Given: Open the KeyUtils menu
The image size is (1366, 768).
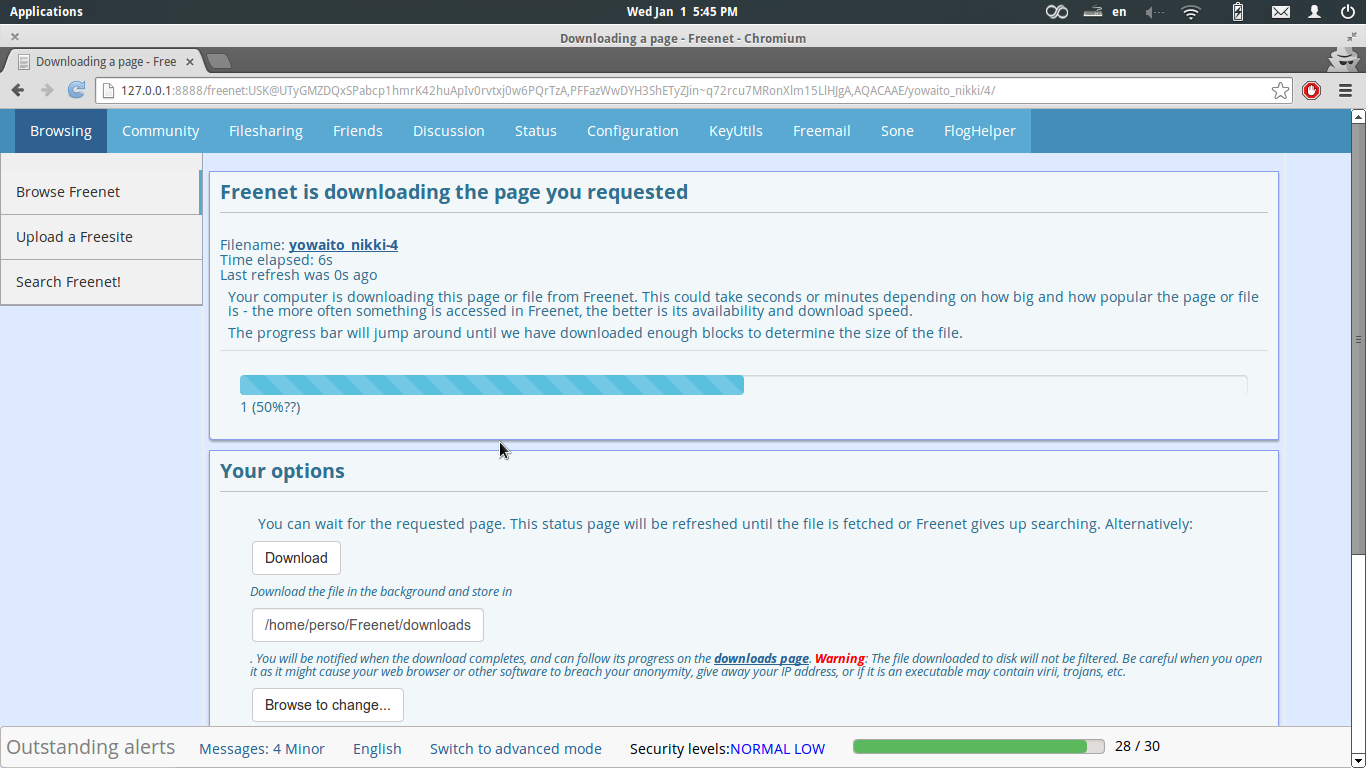Looking at the screenshot, I should tap(736, 131).
